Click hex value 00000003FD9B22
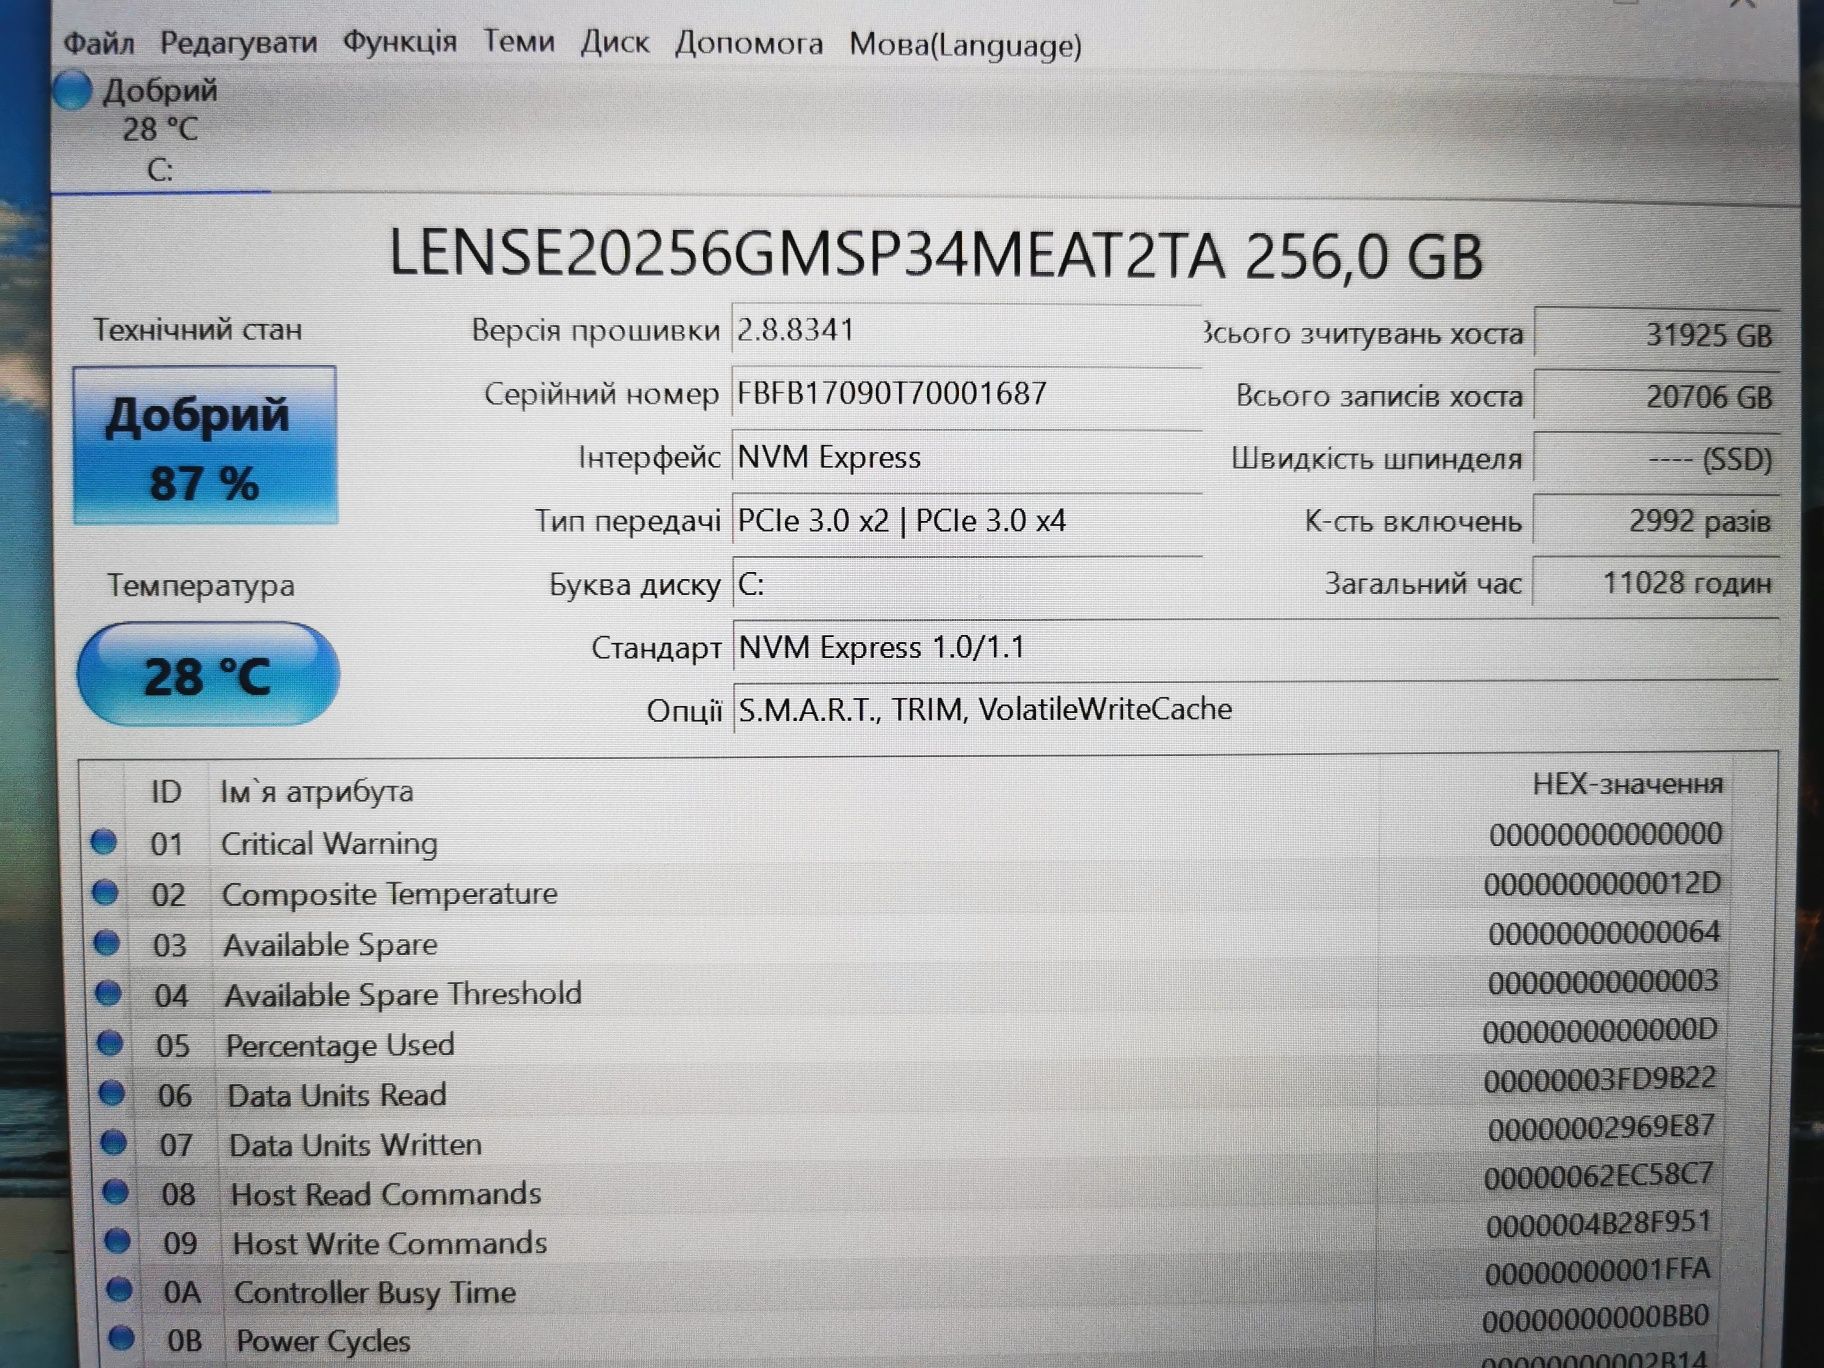This screenshot has width=1824, height=1368. click(1599, 1079)
